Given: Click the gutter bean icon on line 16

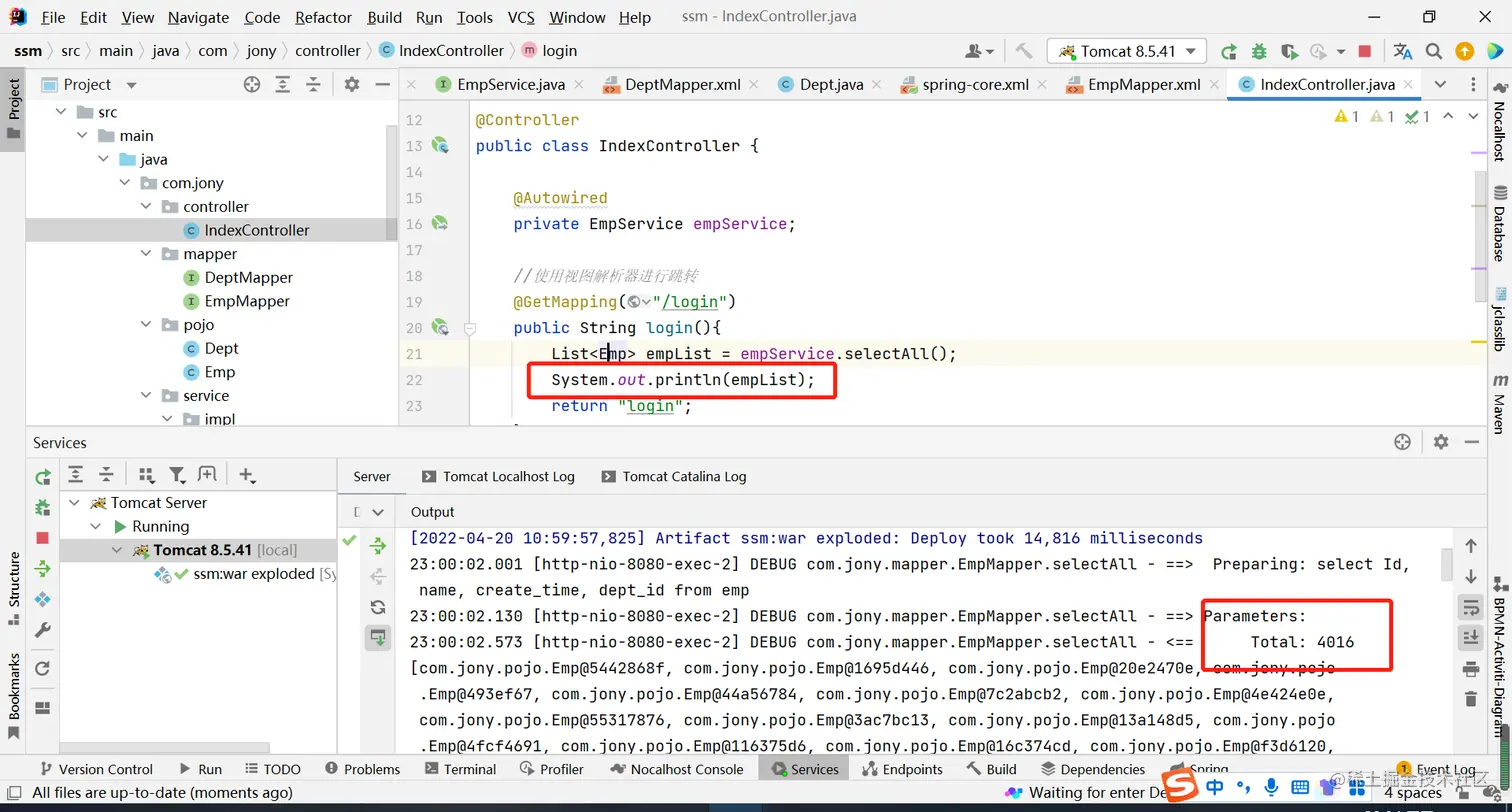Looking at the screenshot, I should (x=440, y=224).
